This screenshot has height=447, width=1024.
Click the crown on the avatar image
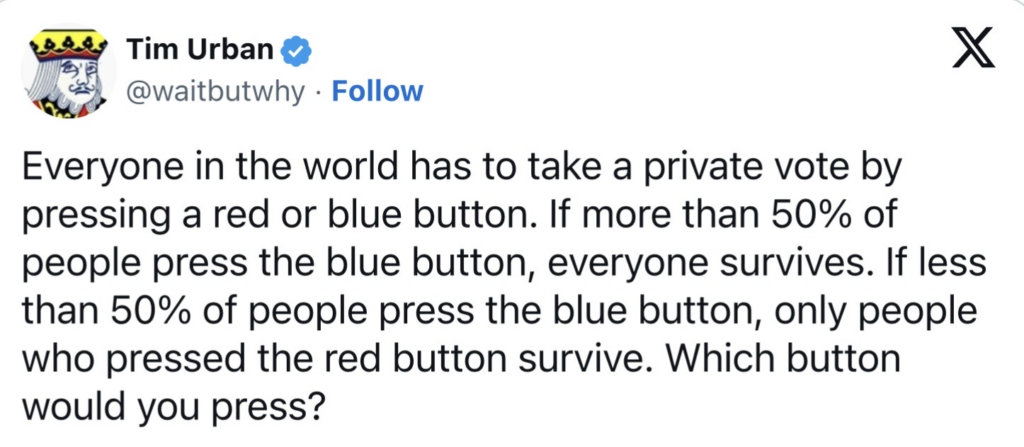66,43
